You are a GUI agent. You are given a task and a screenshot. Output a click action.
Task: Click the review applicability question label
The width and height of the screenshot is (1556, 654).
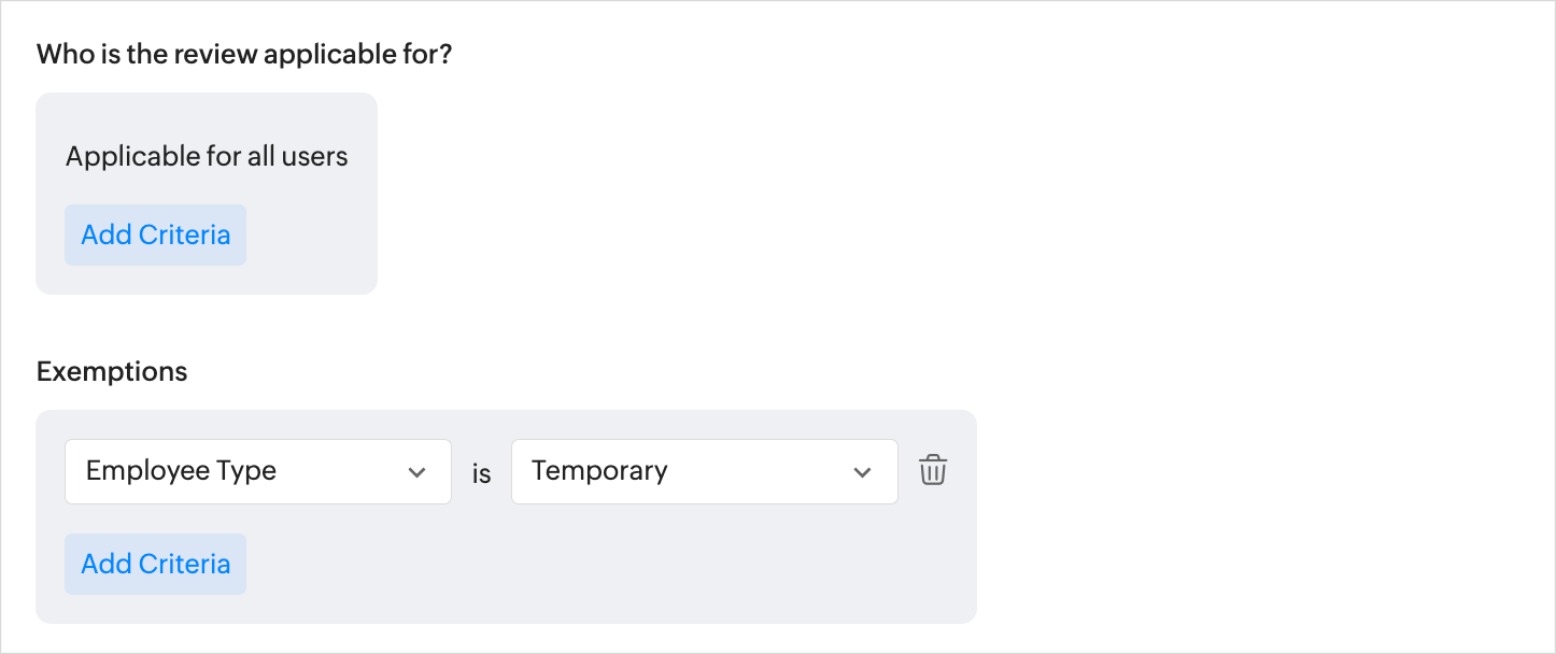pyautogui.click(x=244, y=54)
